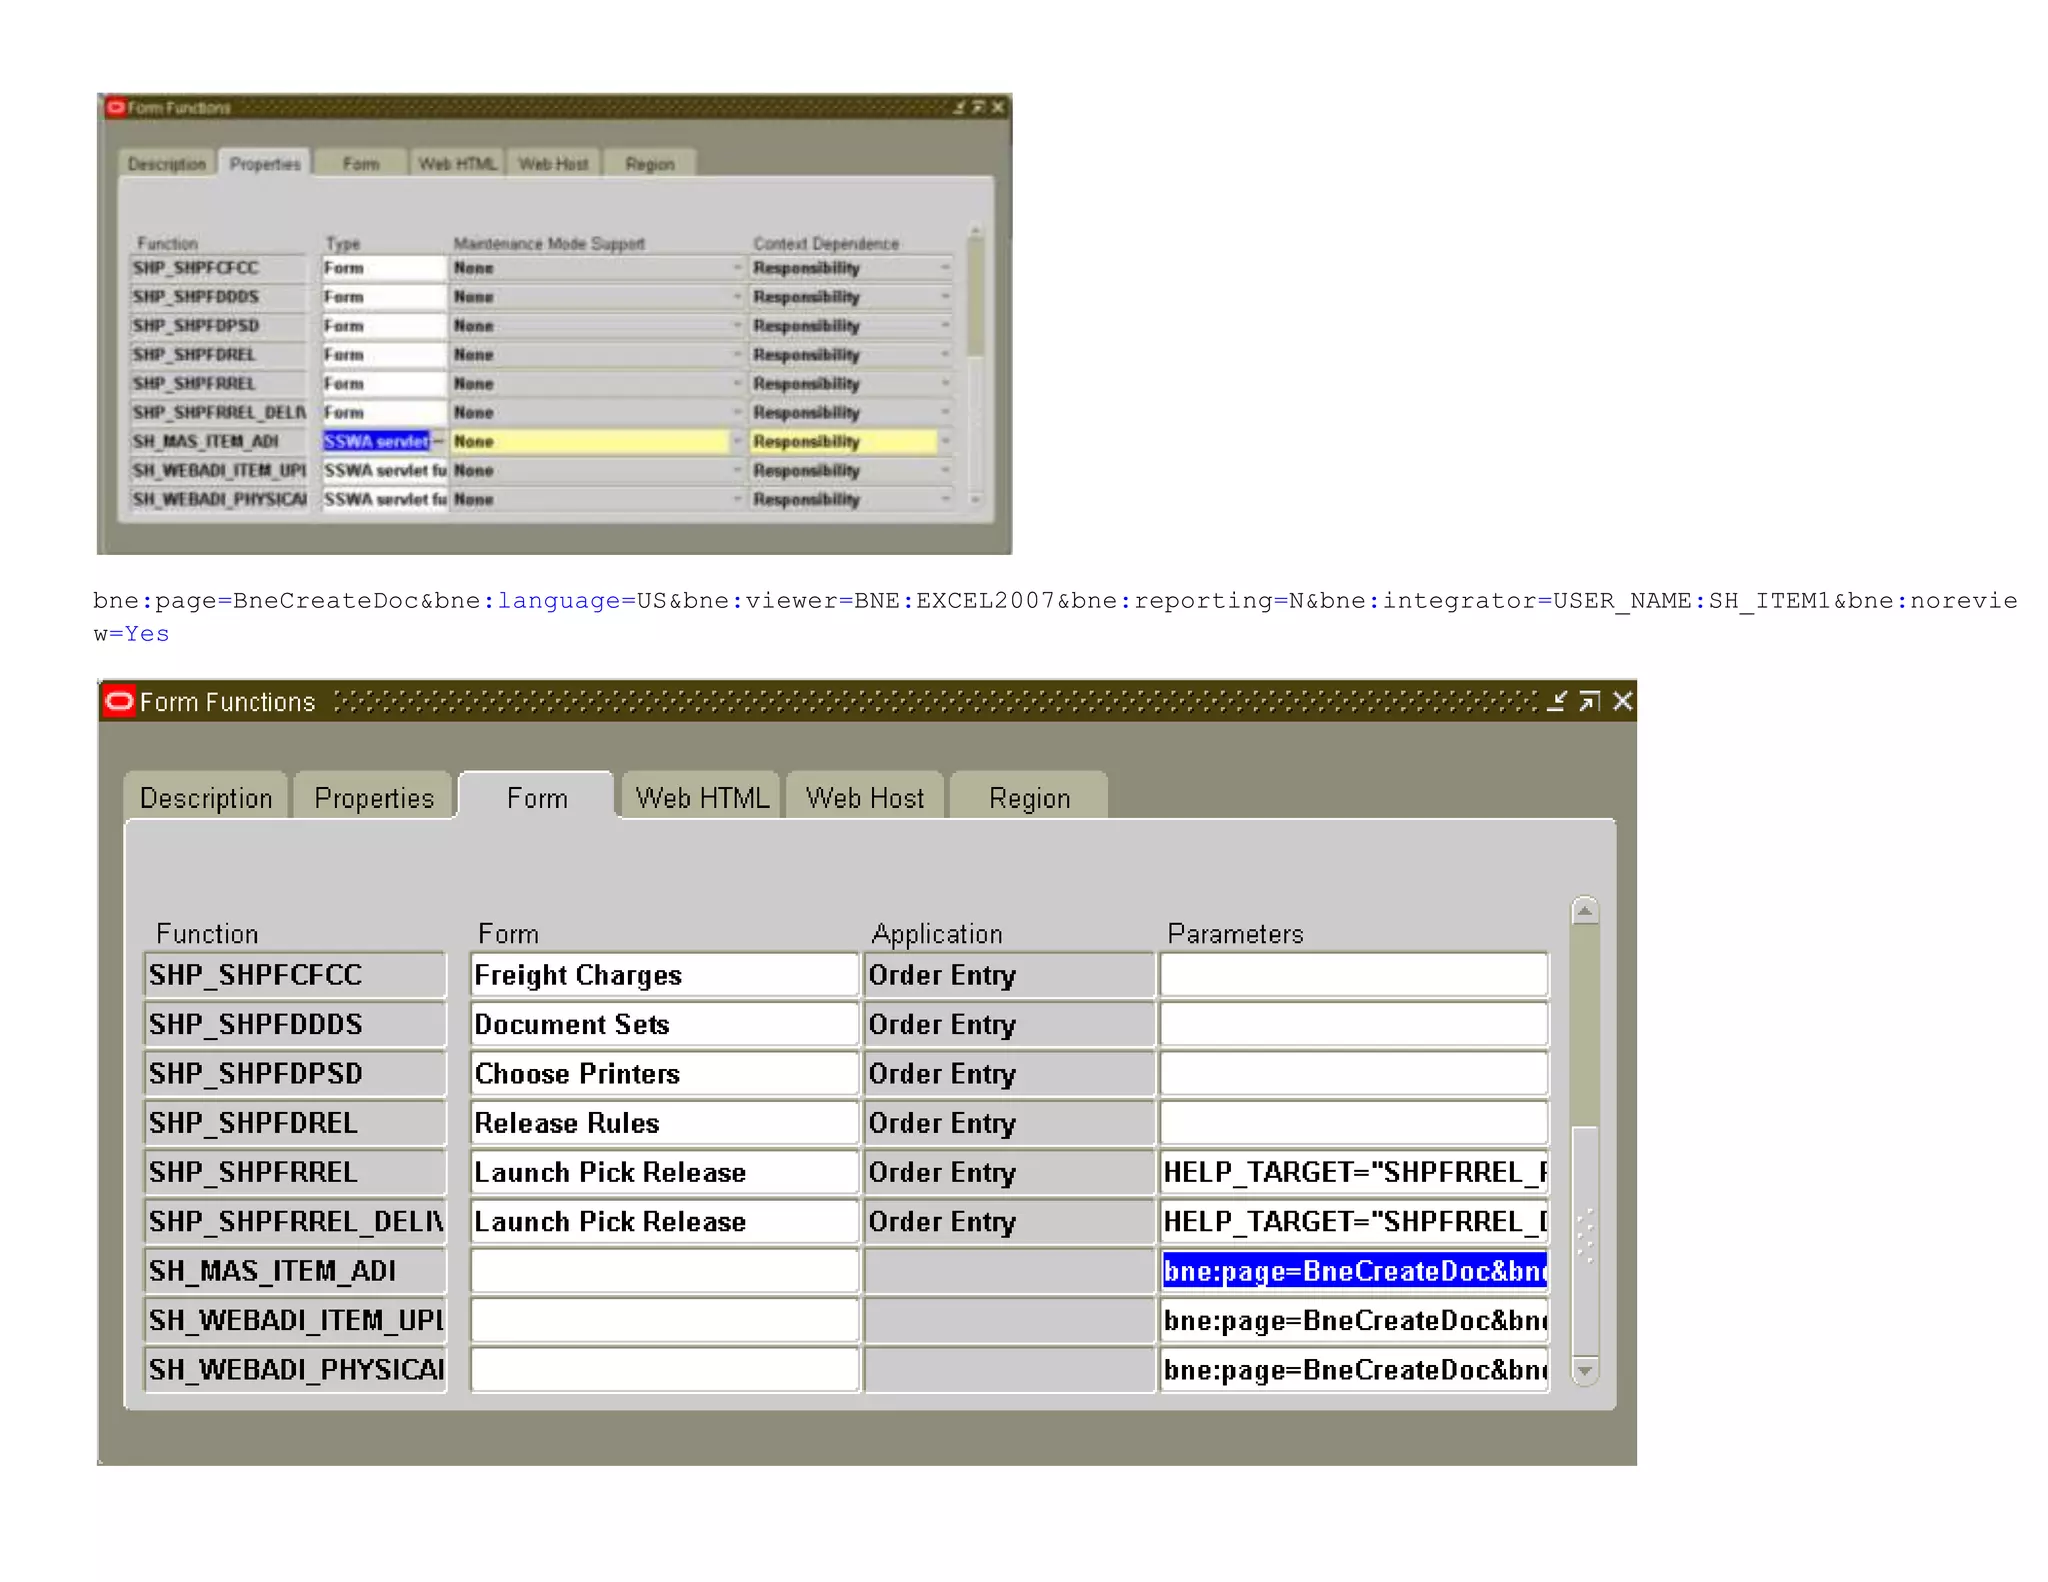Viewport: 2048px width, 1582px height.
Task: Click HELP_TARGET parameter for SHP_SHPFRREL row
Action: pyautogui.click(x=1354, y=1172)
